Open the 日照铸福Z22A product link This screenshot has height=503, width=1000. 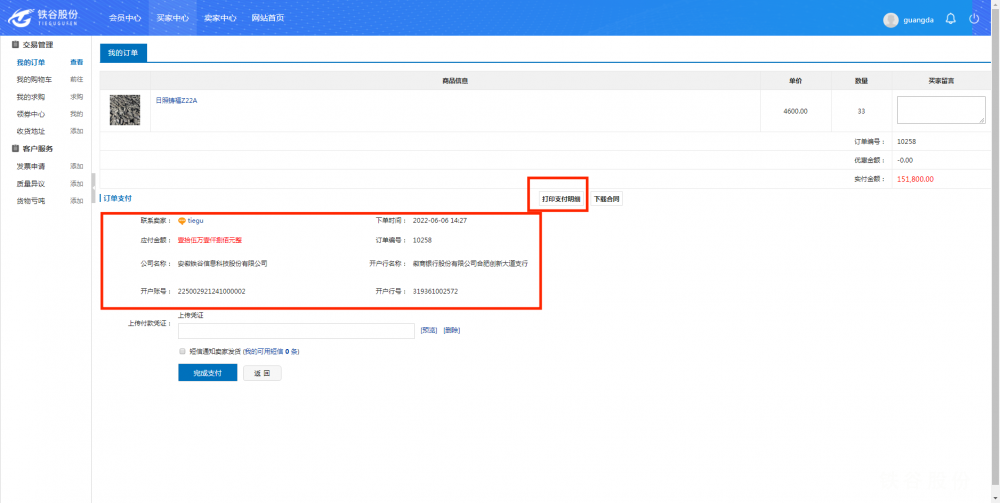click(176, 100)
